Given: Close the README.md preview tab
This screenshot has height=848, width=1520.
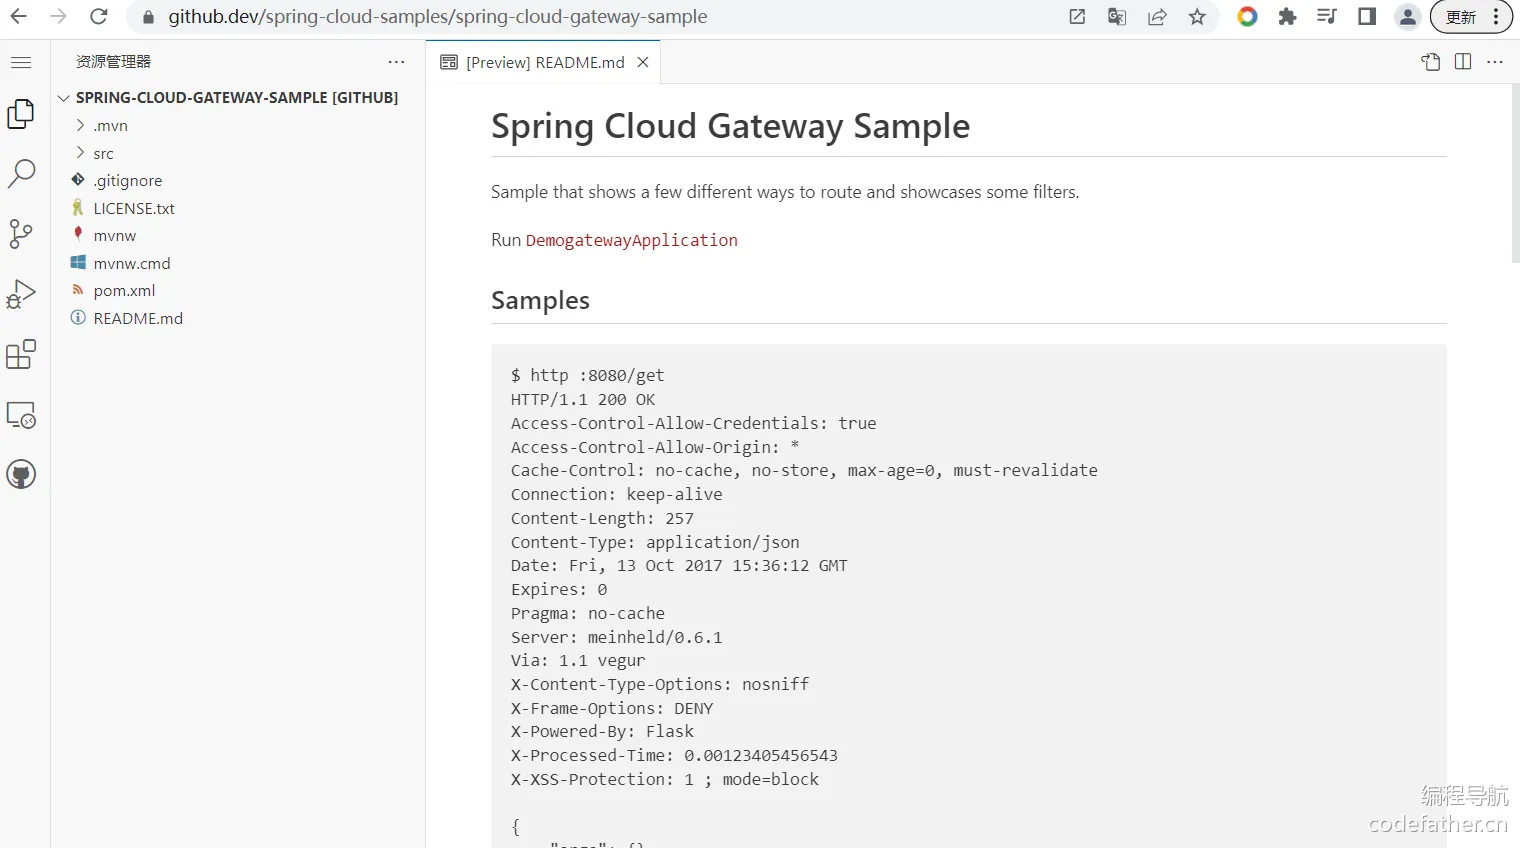Looking at the screenshot, I should pos(643,62).
